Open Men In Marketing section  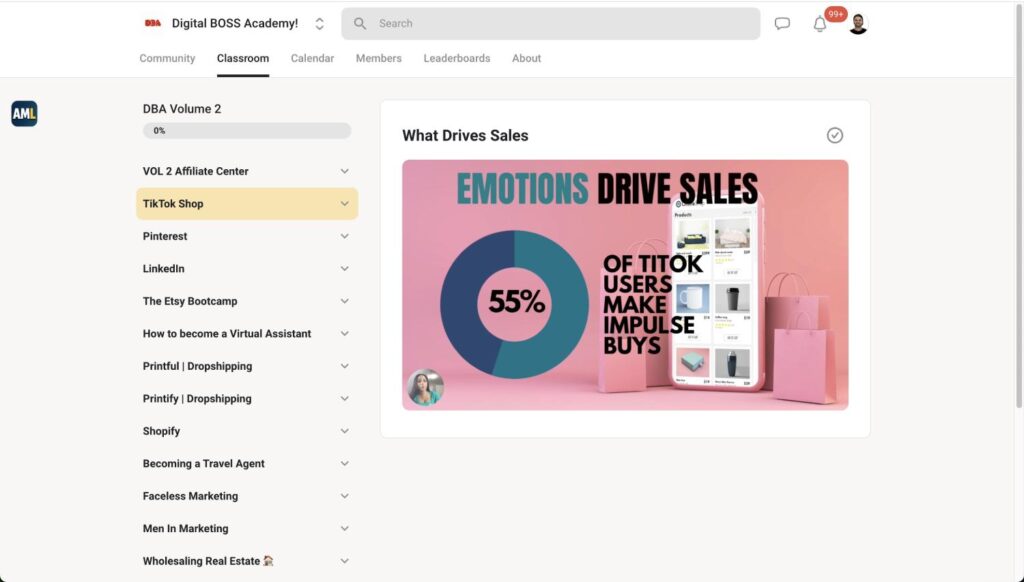point(247,528)
